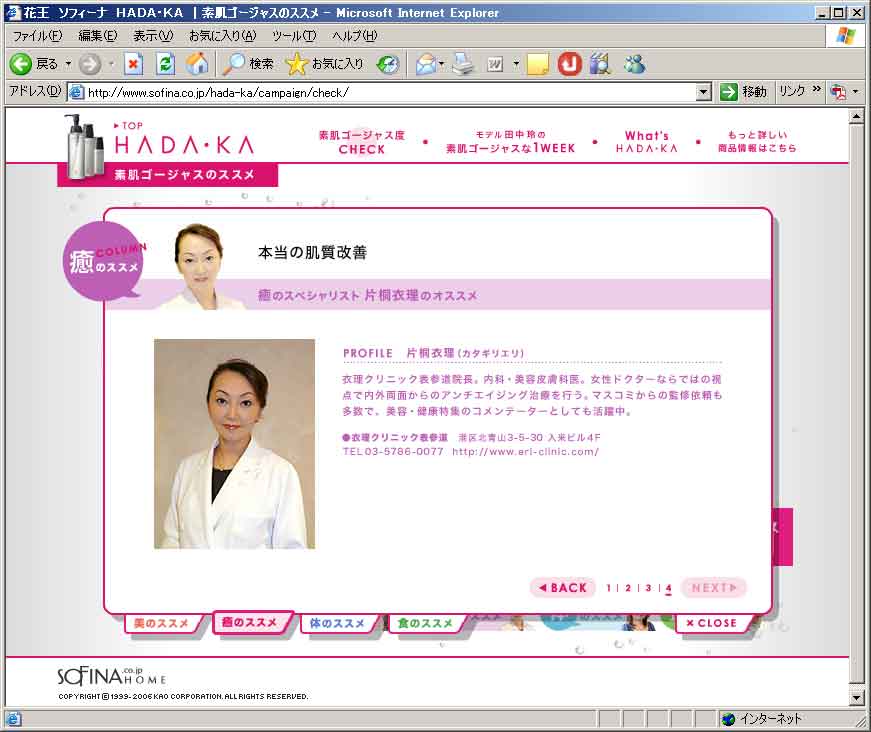Screen dimensions: 871x732
Task: Go to page 2 of column
Action: pyautogui.click(x=628, y=588)
